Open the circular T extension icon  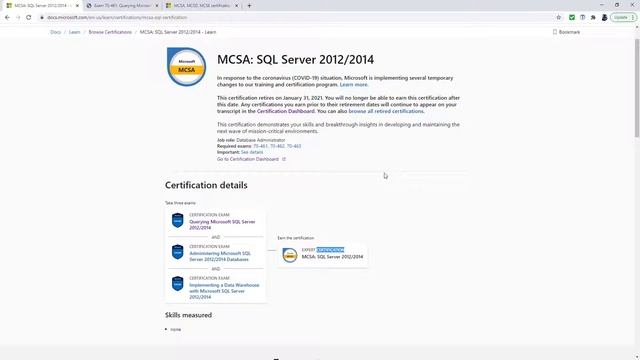(582, 17)
